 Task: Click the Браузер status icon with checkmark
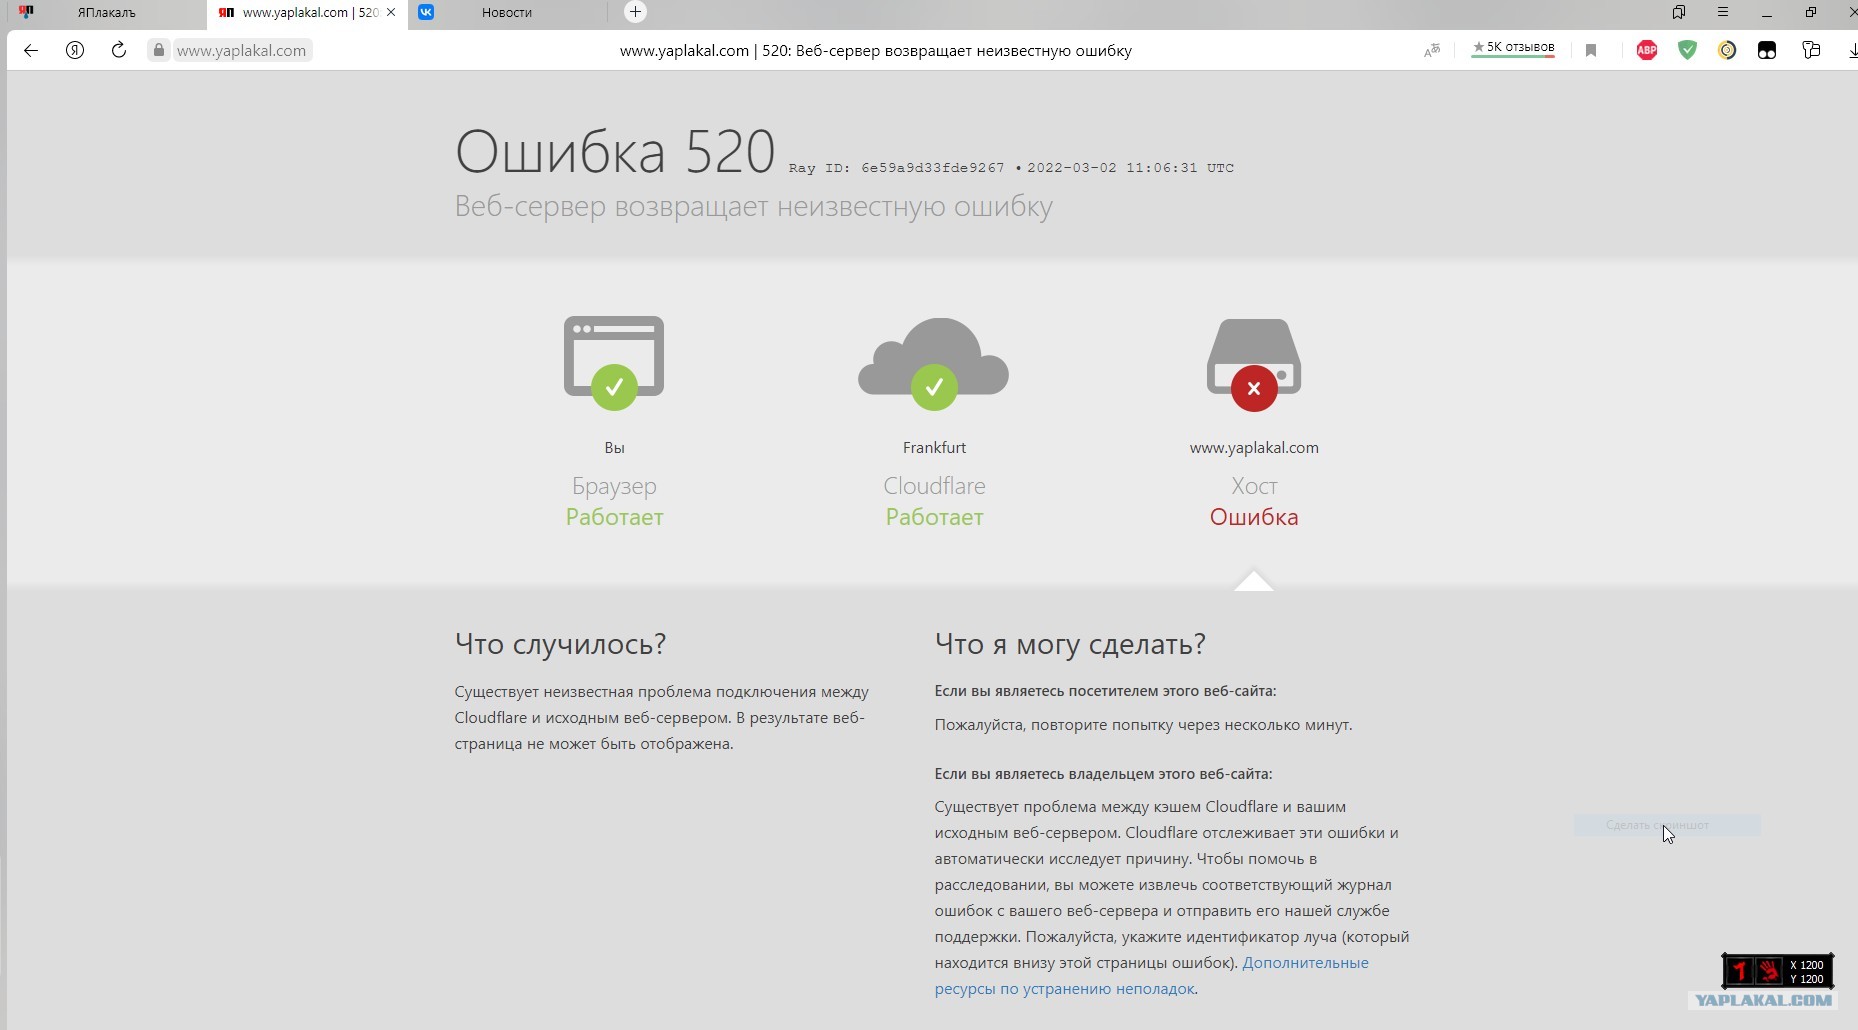(x=614, y=362)
